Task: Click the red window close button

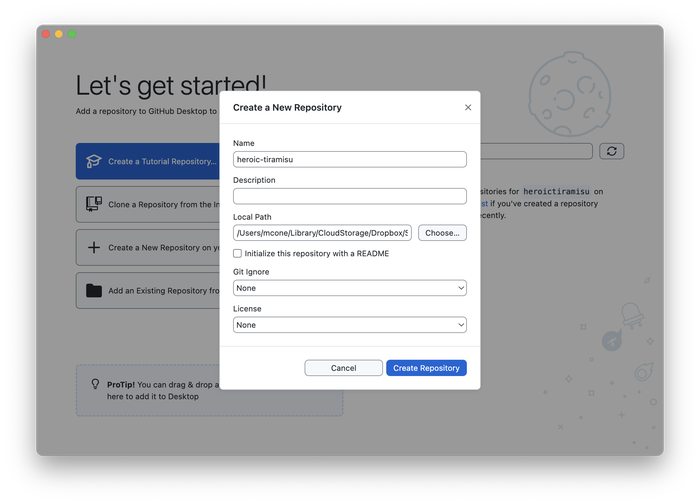Action: point(46,34)
